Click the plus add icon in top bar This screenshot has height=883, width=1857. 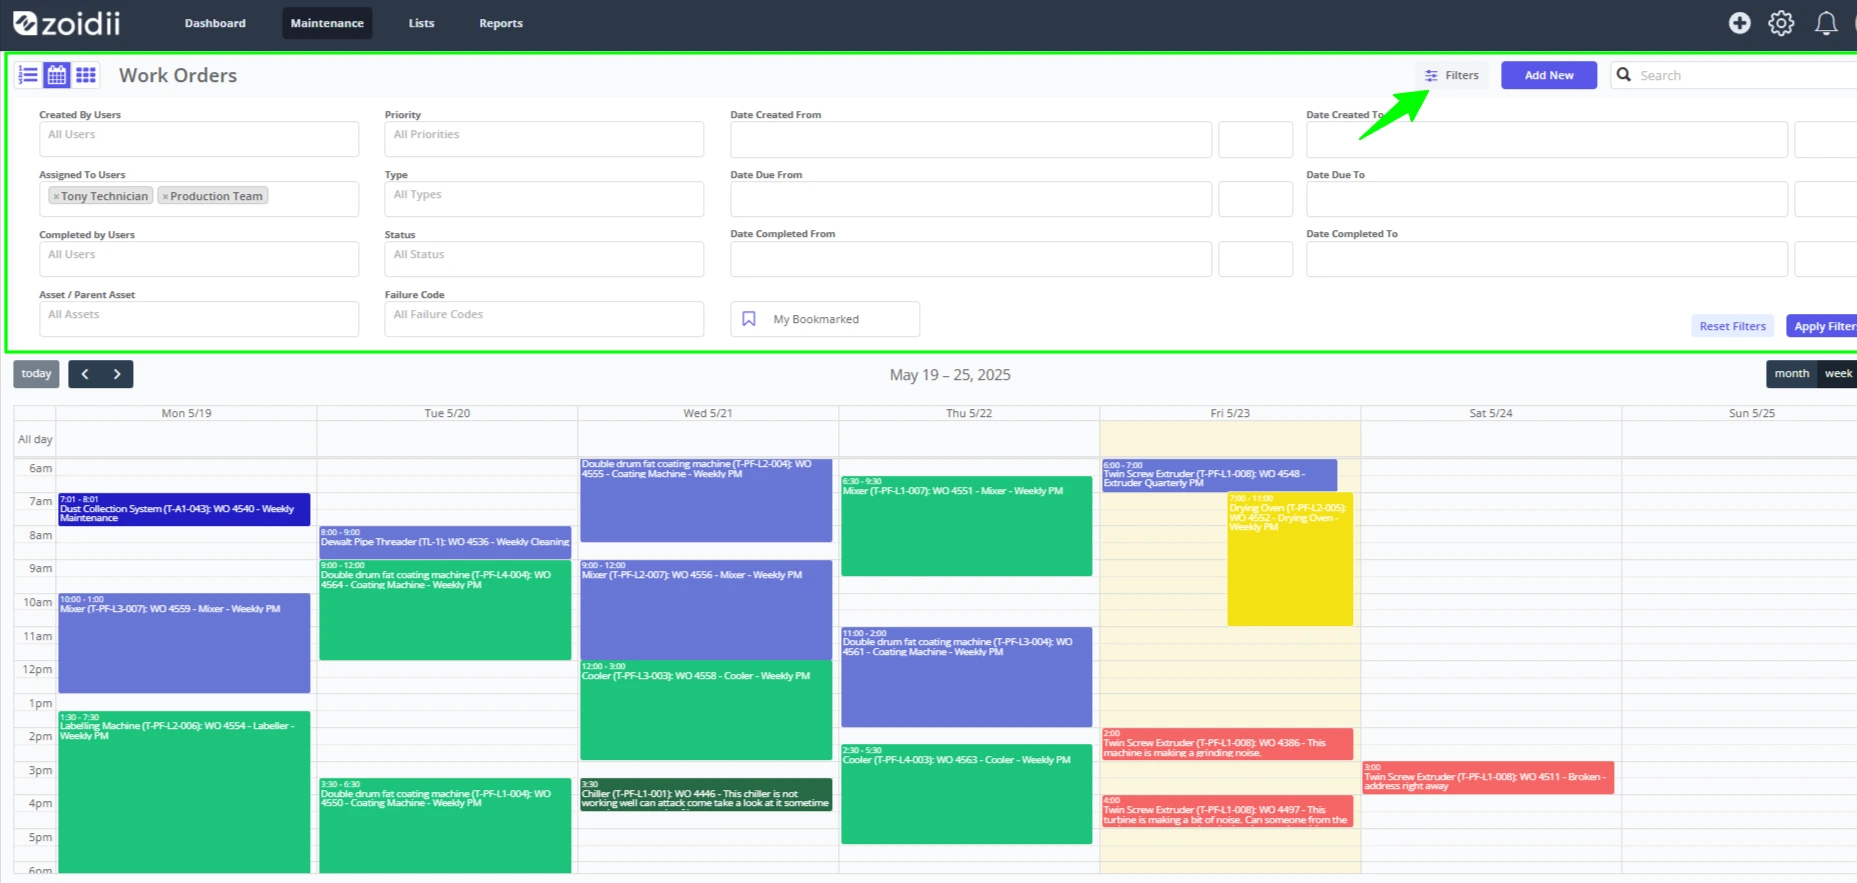tap(1740, 23)
